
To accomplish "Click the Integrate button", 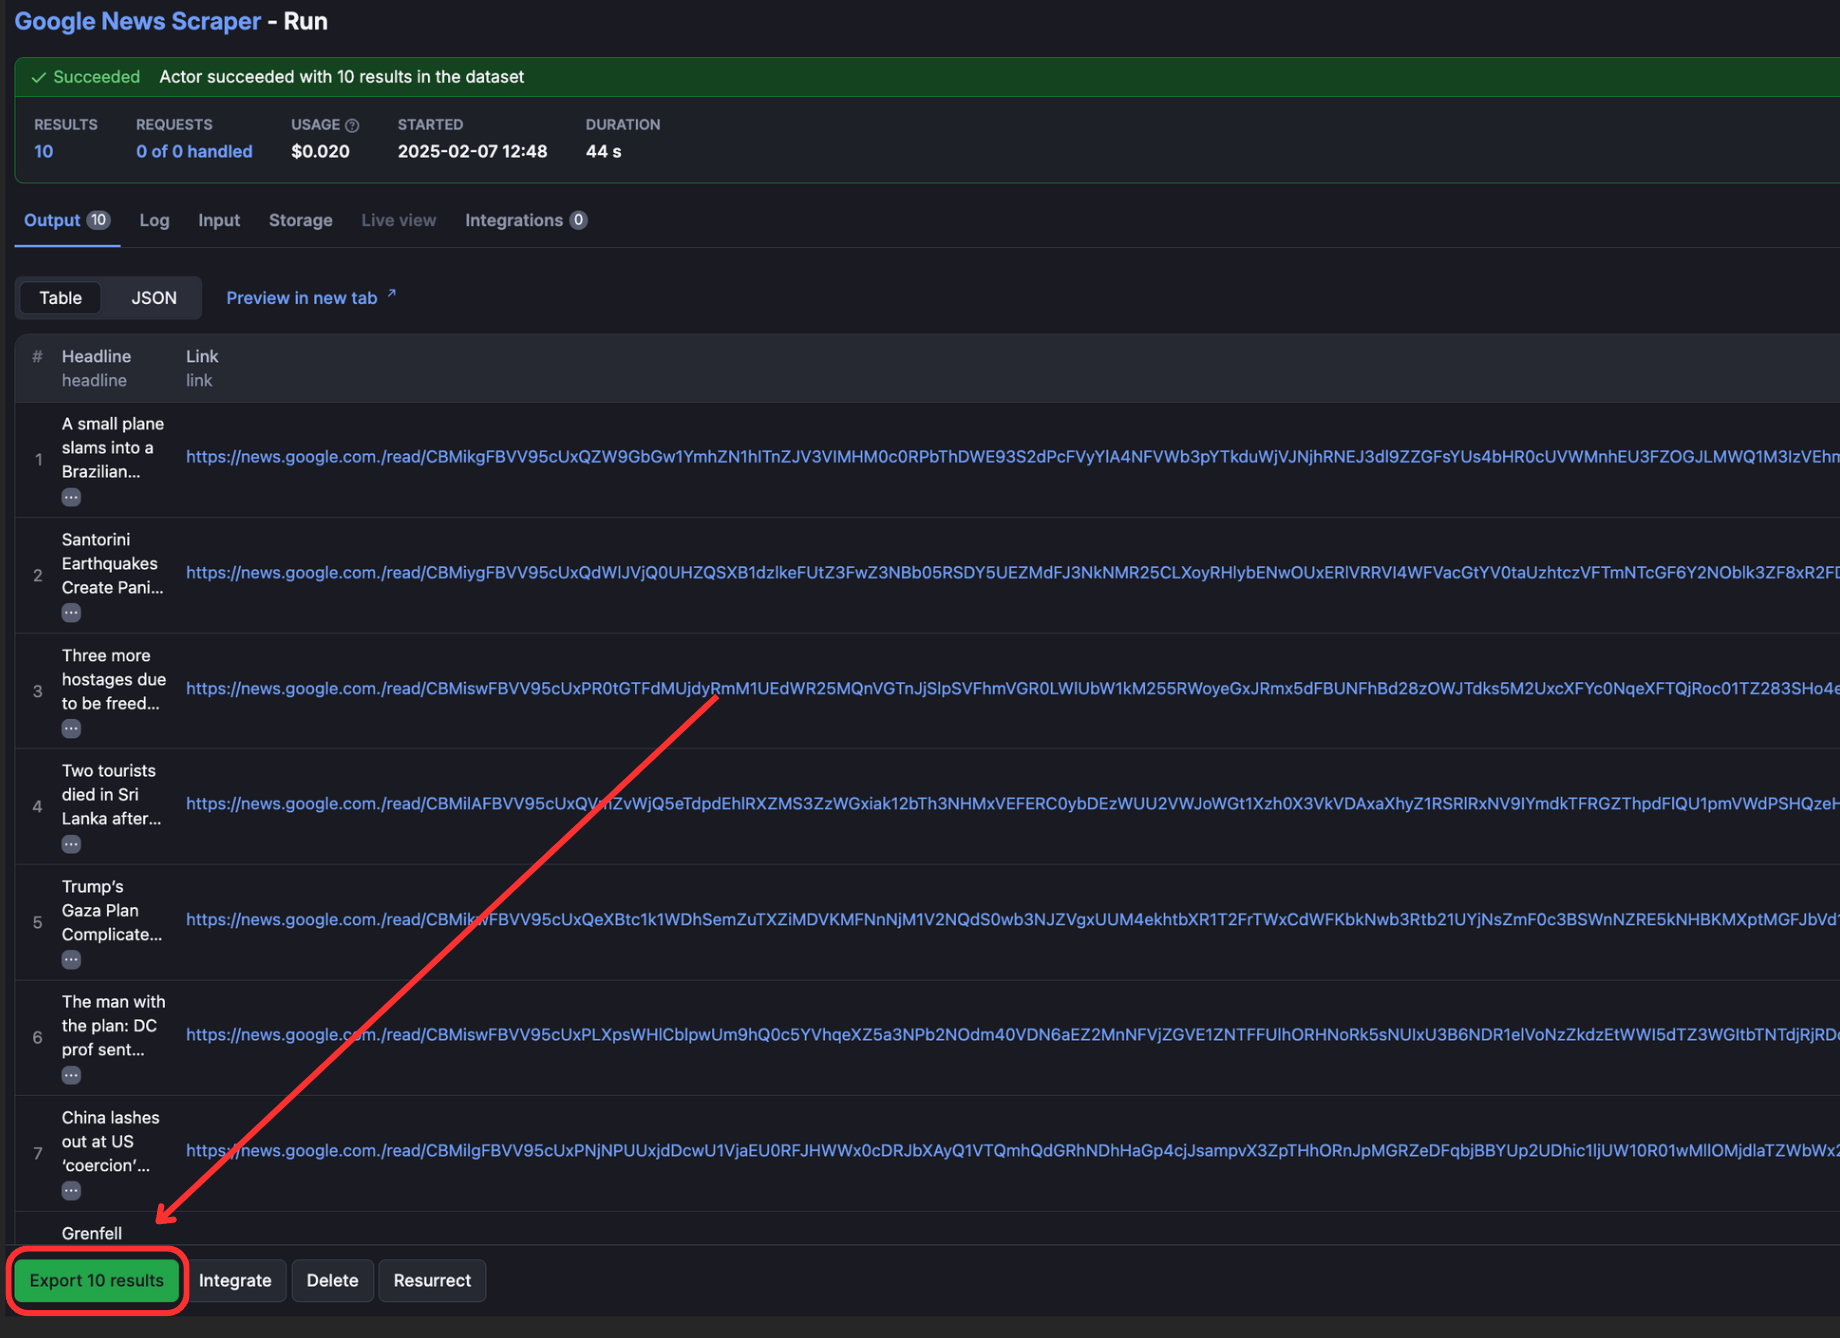I will coord(236,1280).
